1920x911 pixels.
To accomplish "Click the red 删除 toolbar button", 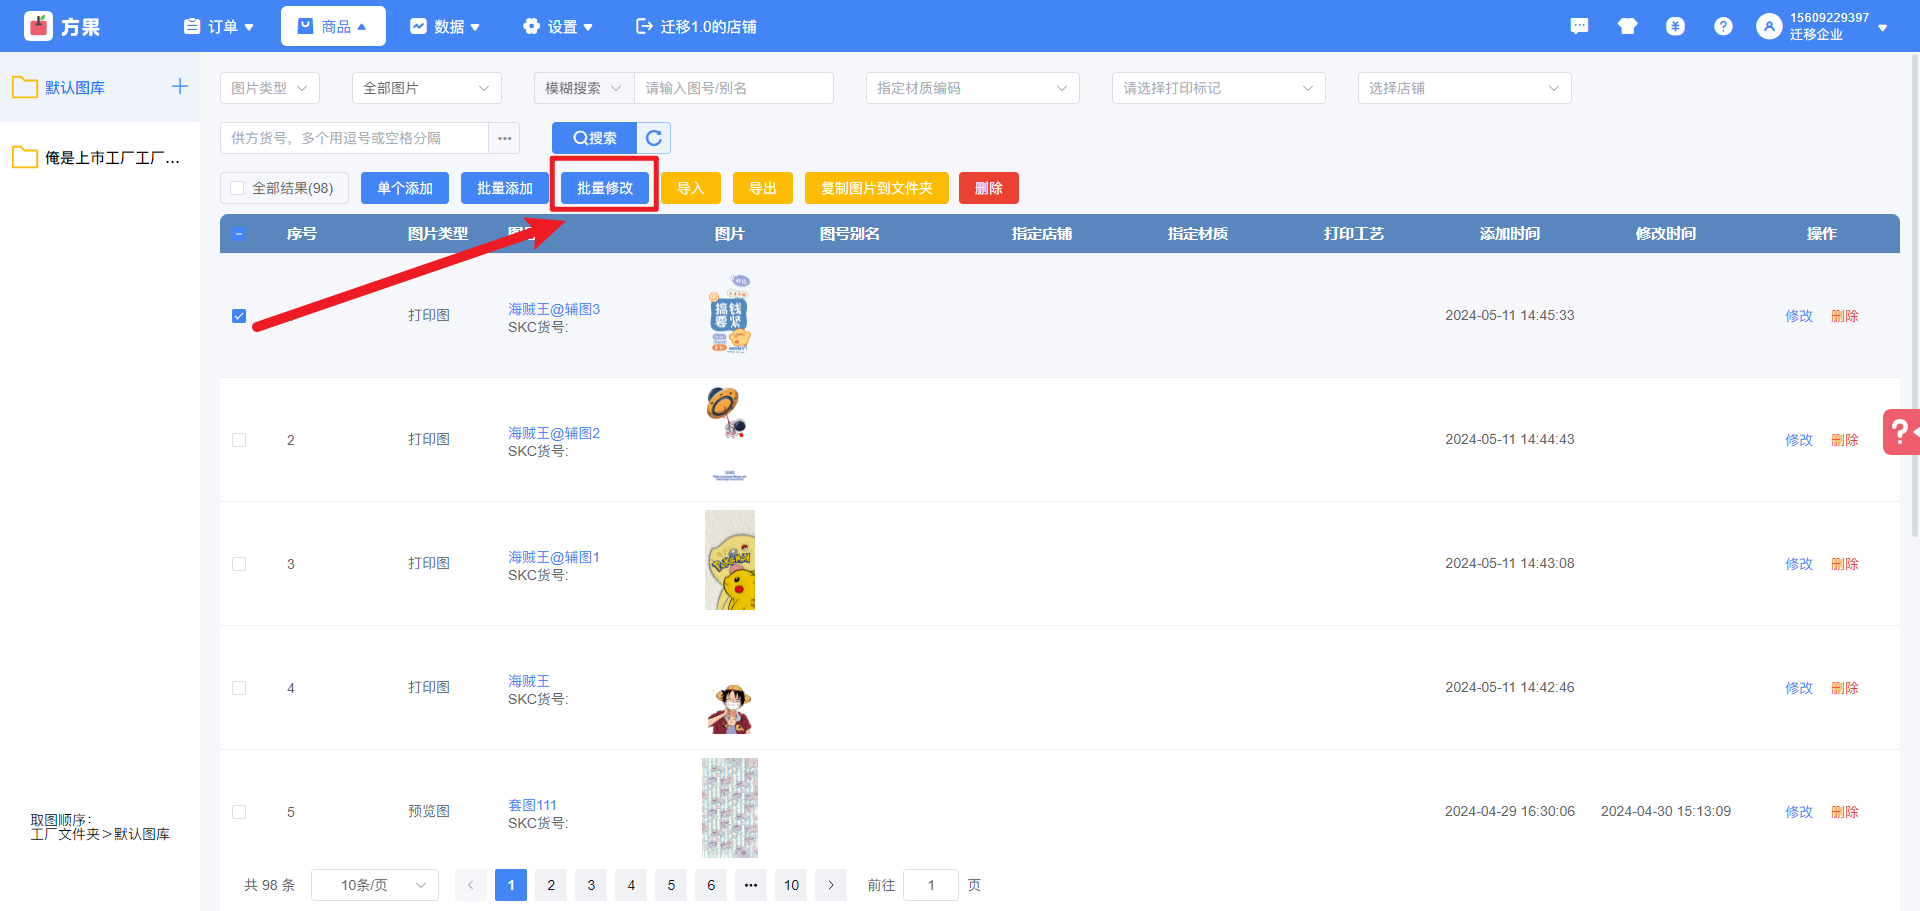I will point(989,188).
